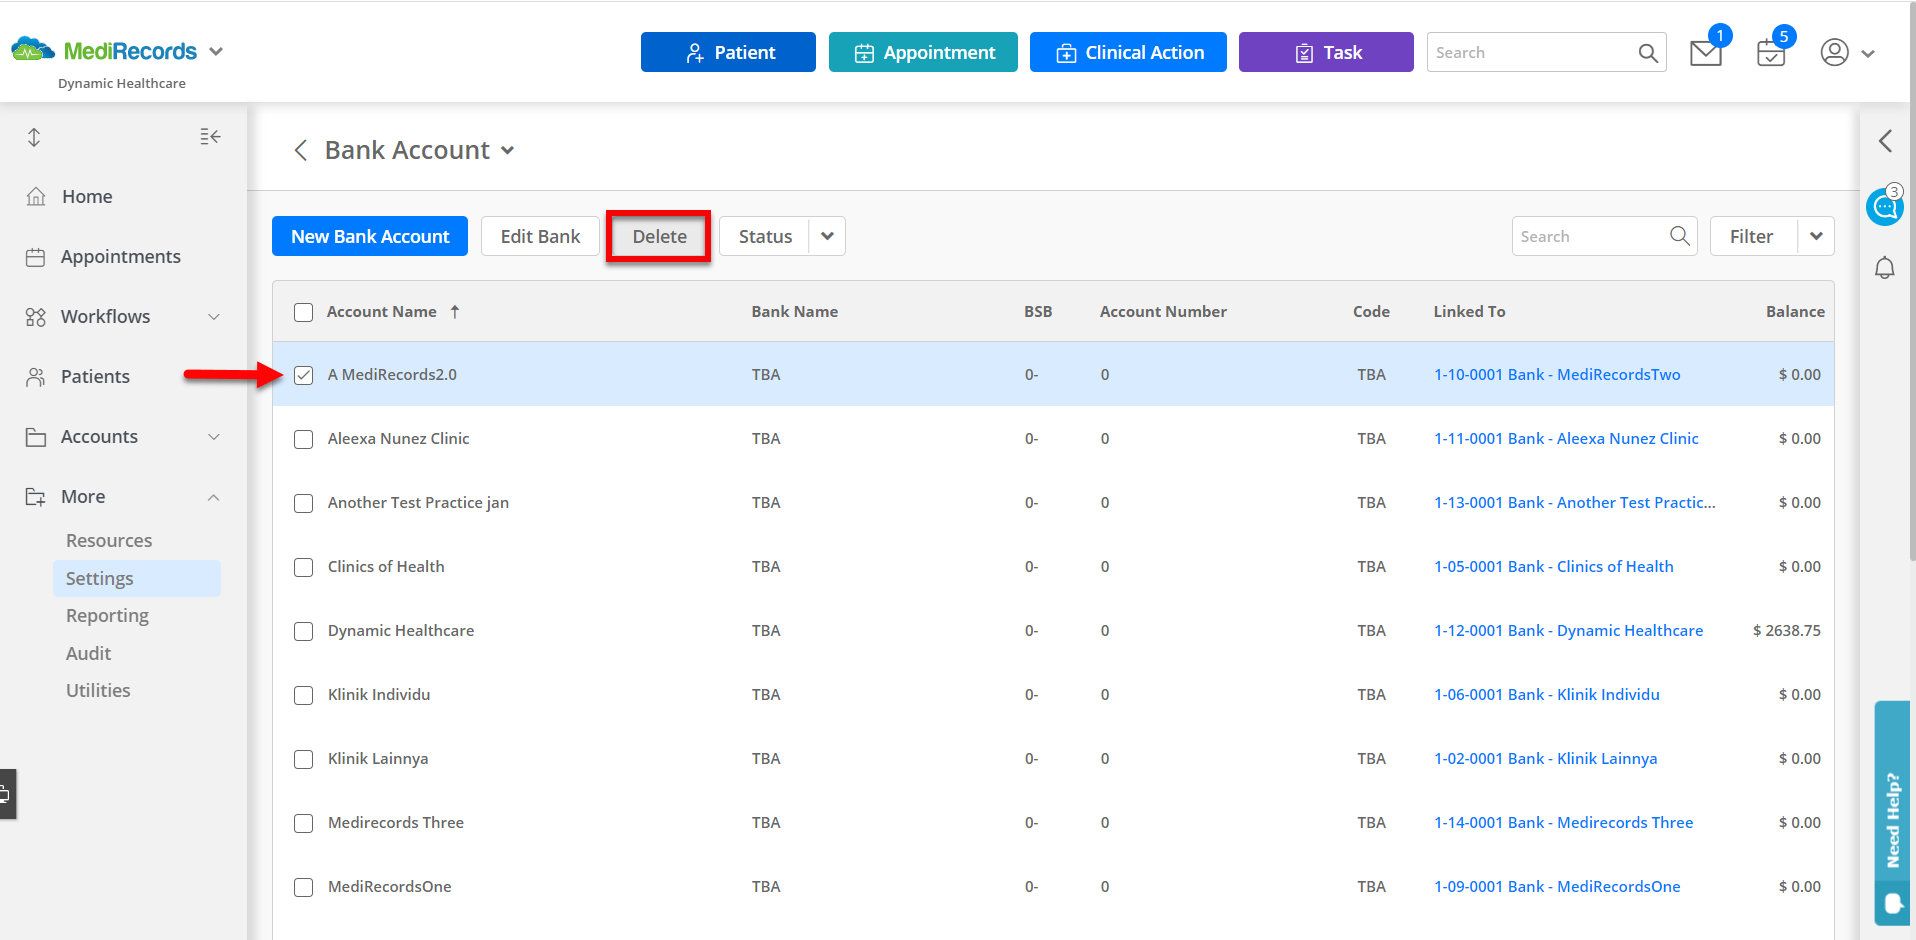
Task: Collapse the More sidebar chevron
Action: point(213,497)
